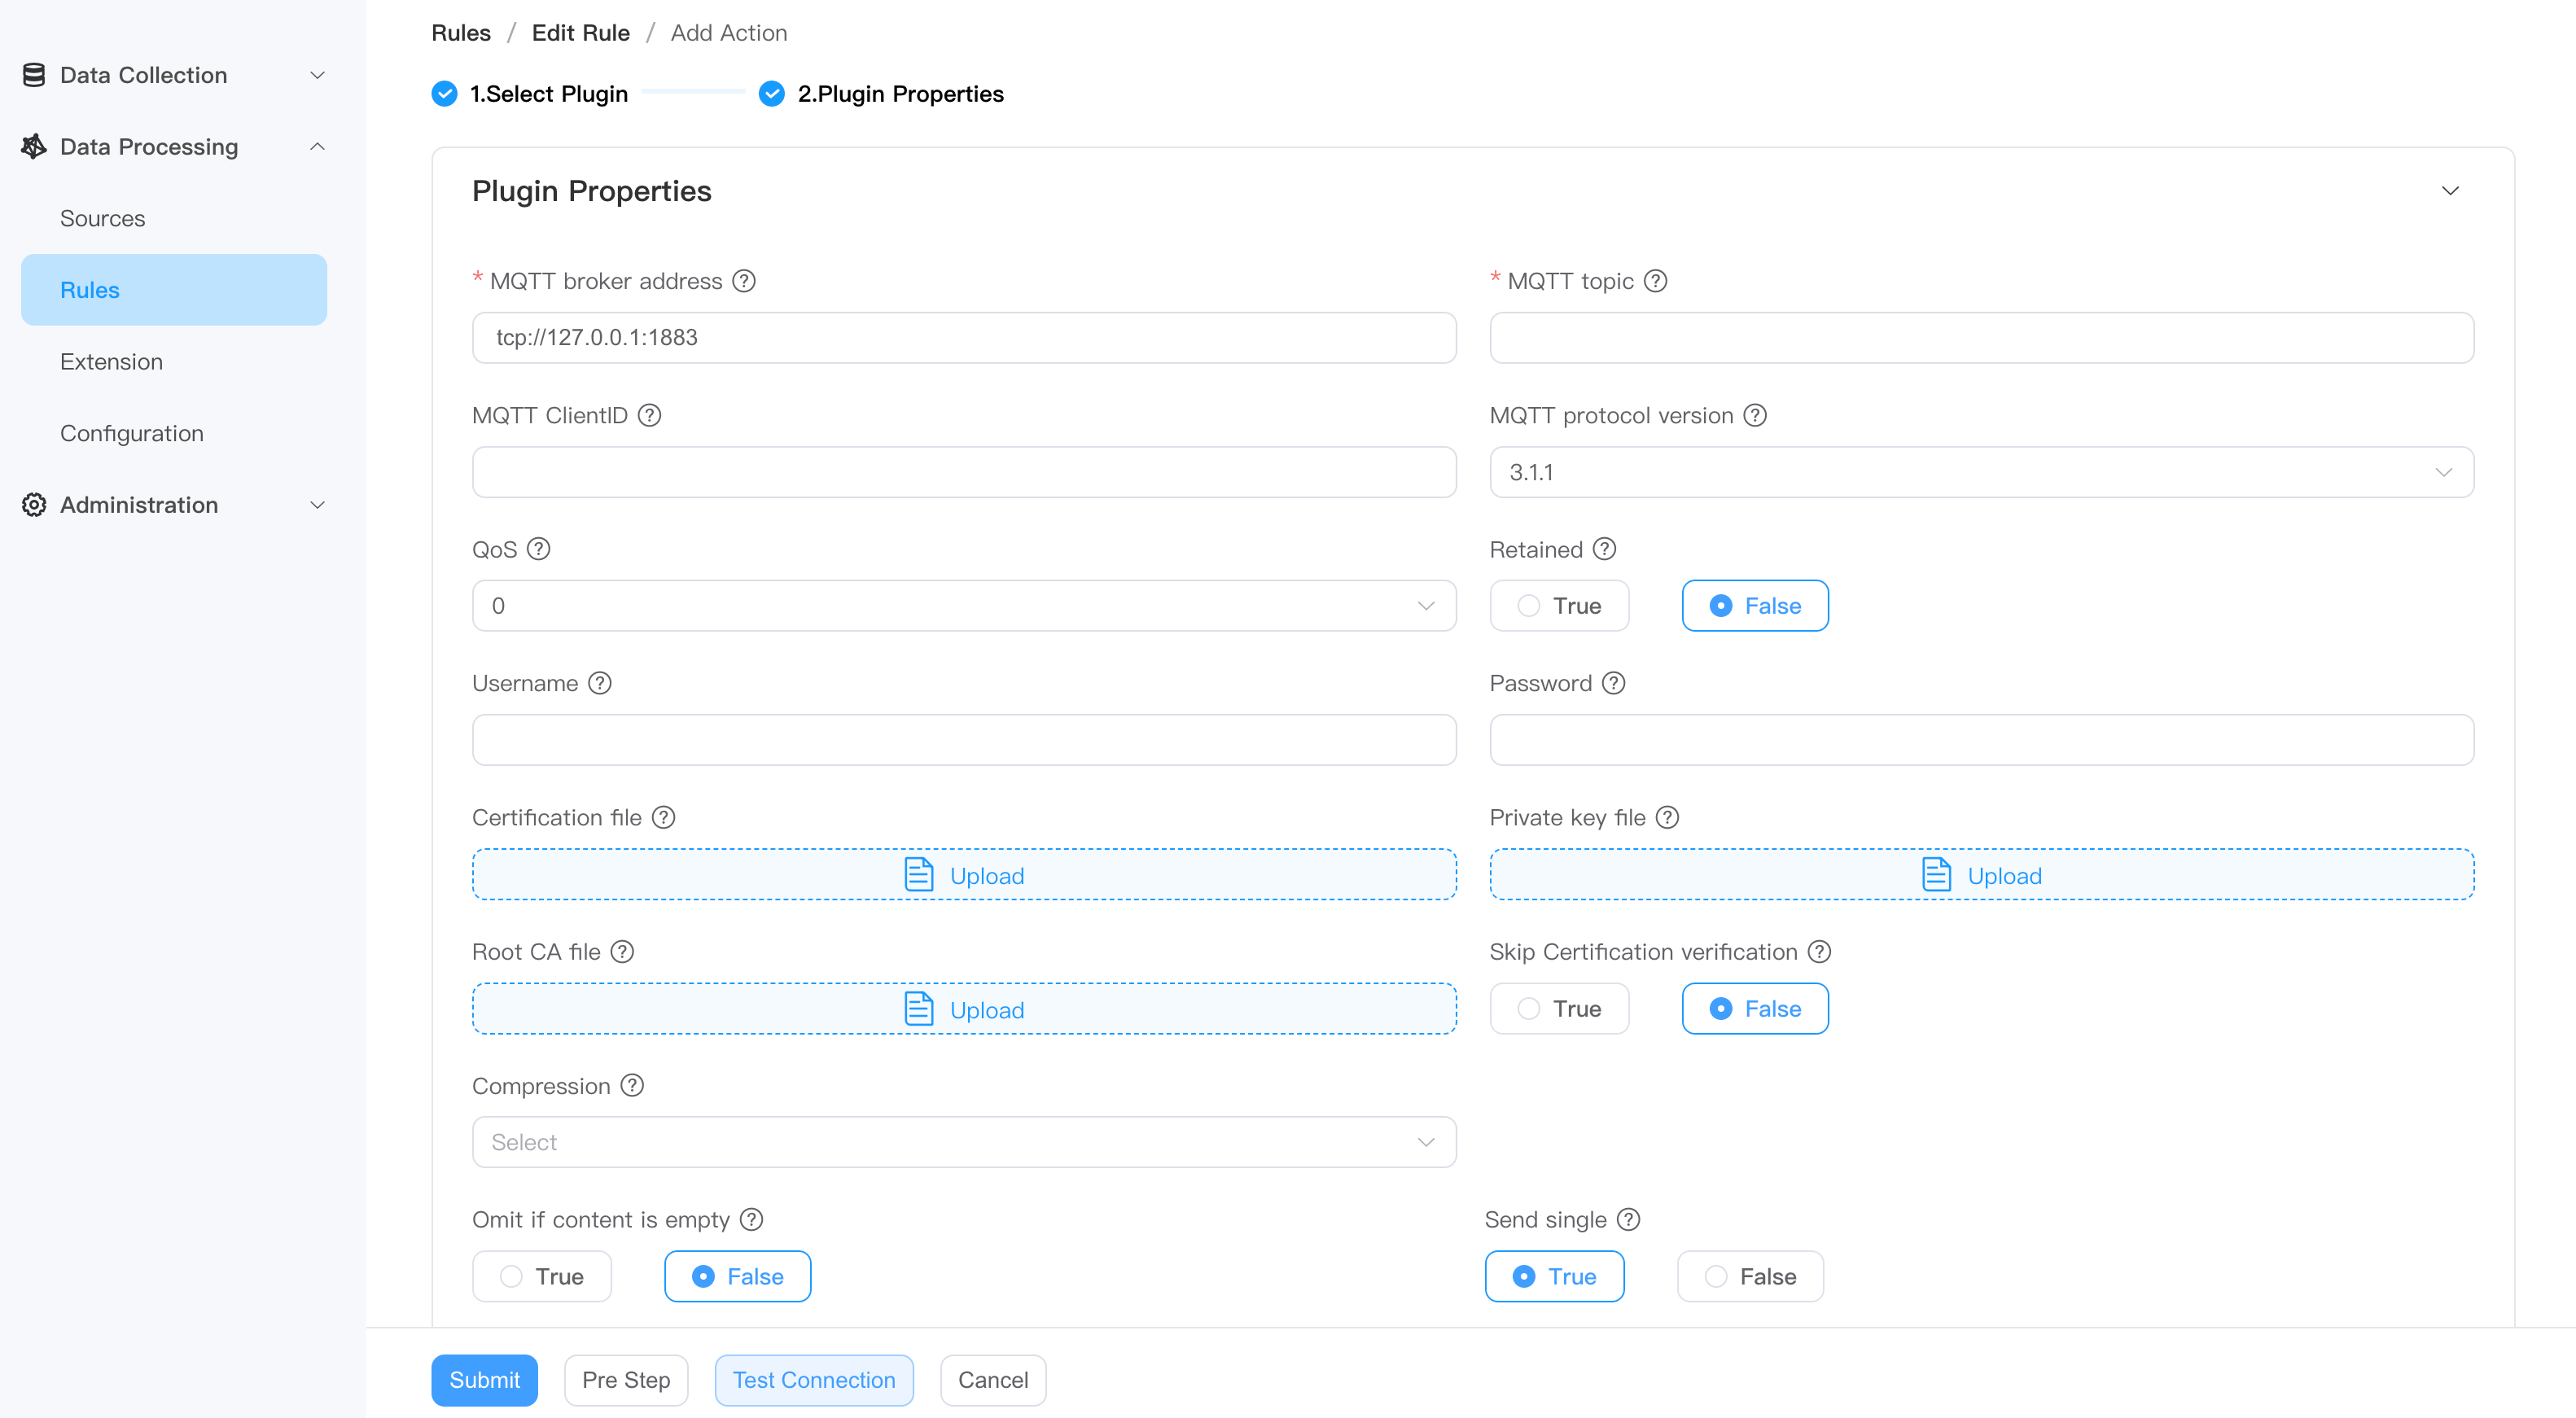The width and height of the screenshot is (2576, 1418).
Task: Click Send single help question icon
Action: pyautogui.click(x=1628, y=1220)
